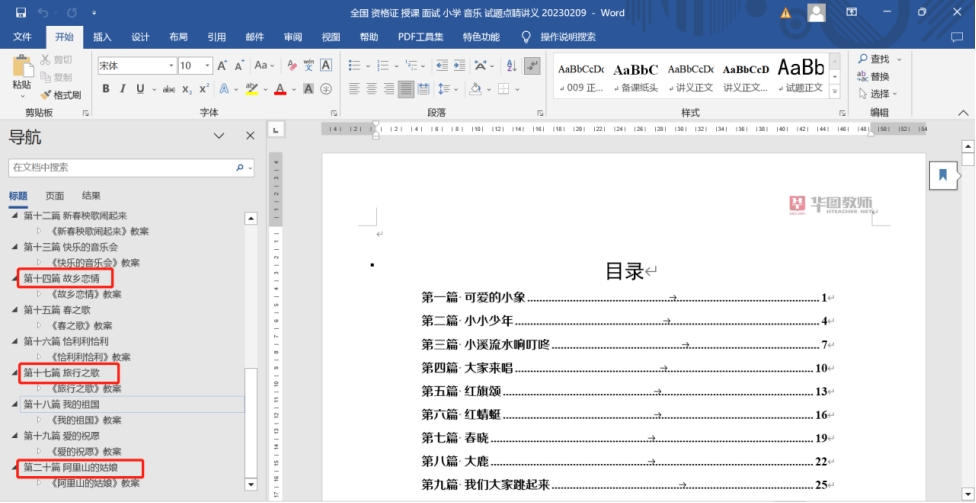Go to 第十七篇 旅行之歌 in navigation

pos(61,373)
